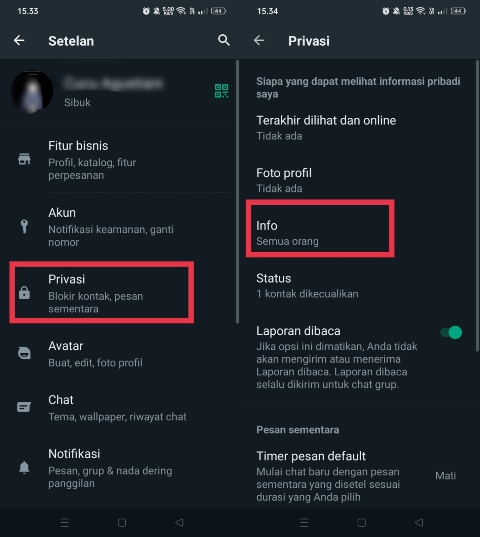Tap the Chat settings icon

[x=24, y=407]
